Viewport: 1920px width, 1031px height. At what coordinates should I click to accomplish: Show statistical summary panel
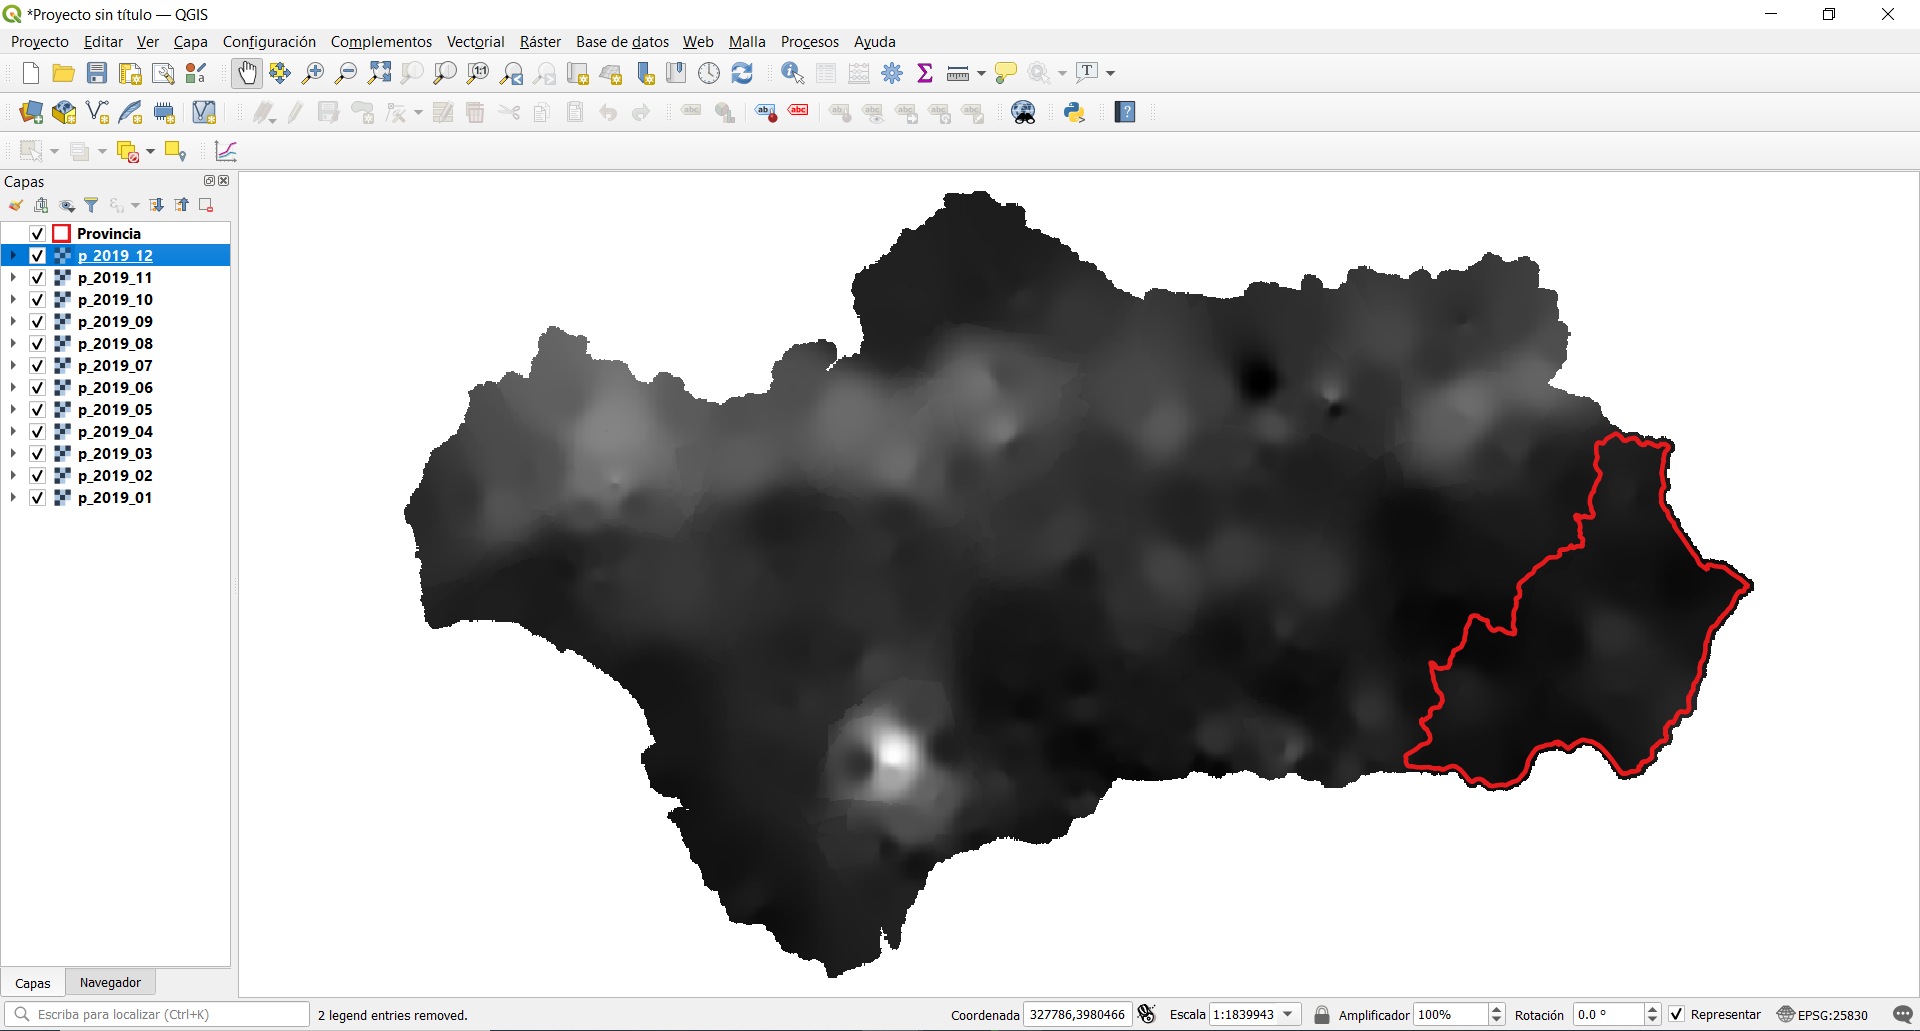(x=925, y=73)
